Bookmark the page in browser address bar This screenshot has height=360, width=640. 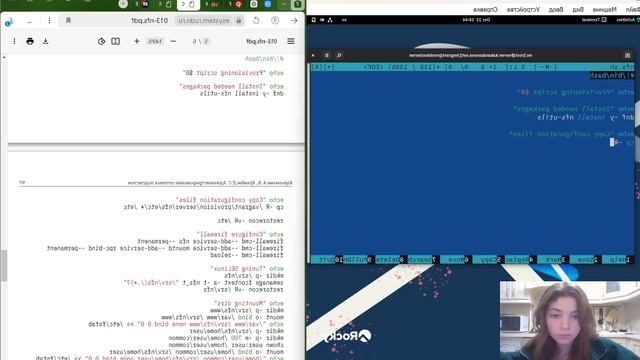pyautogui.click(x=68, y=20)
